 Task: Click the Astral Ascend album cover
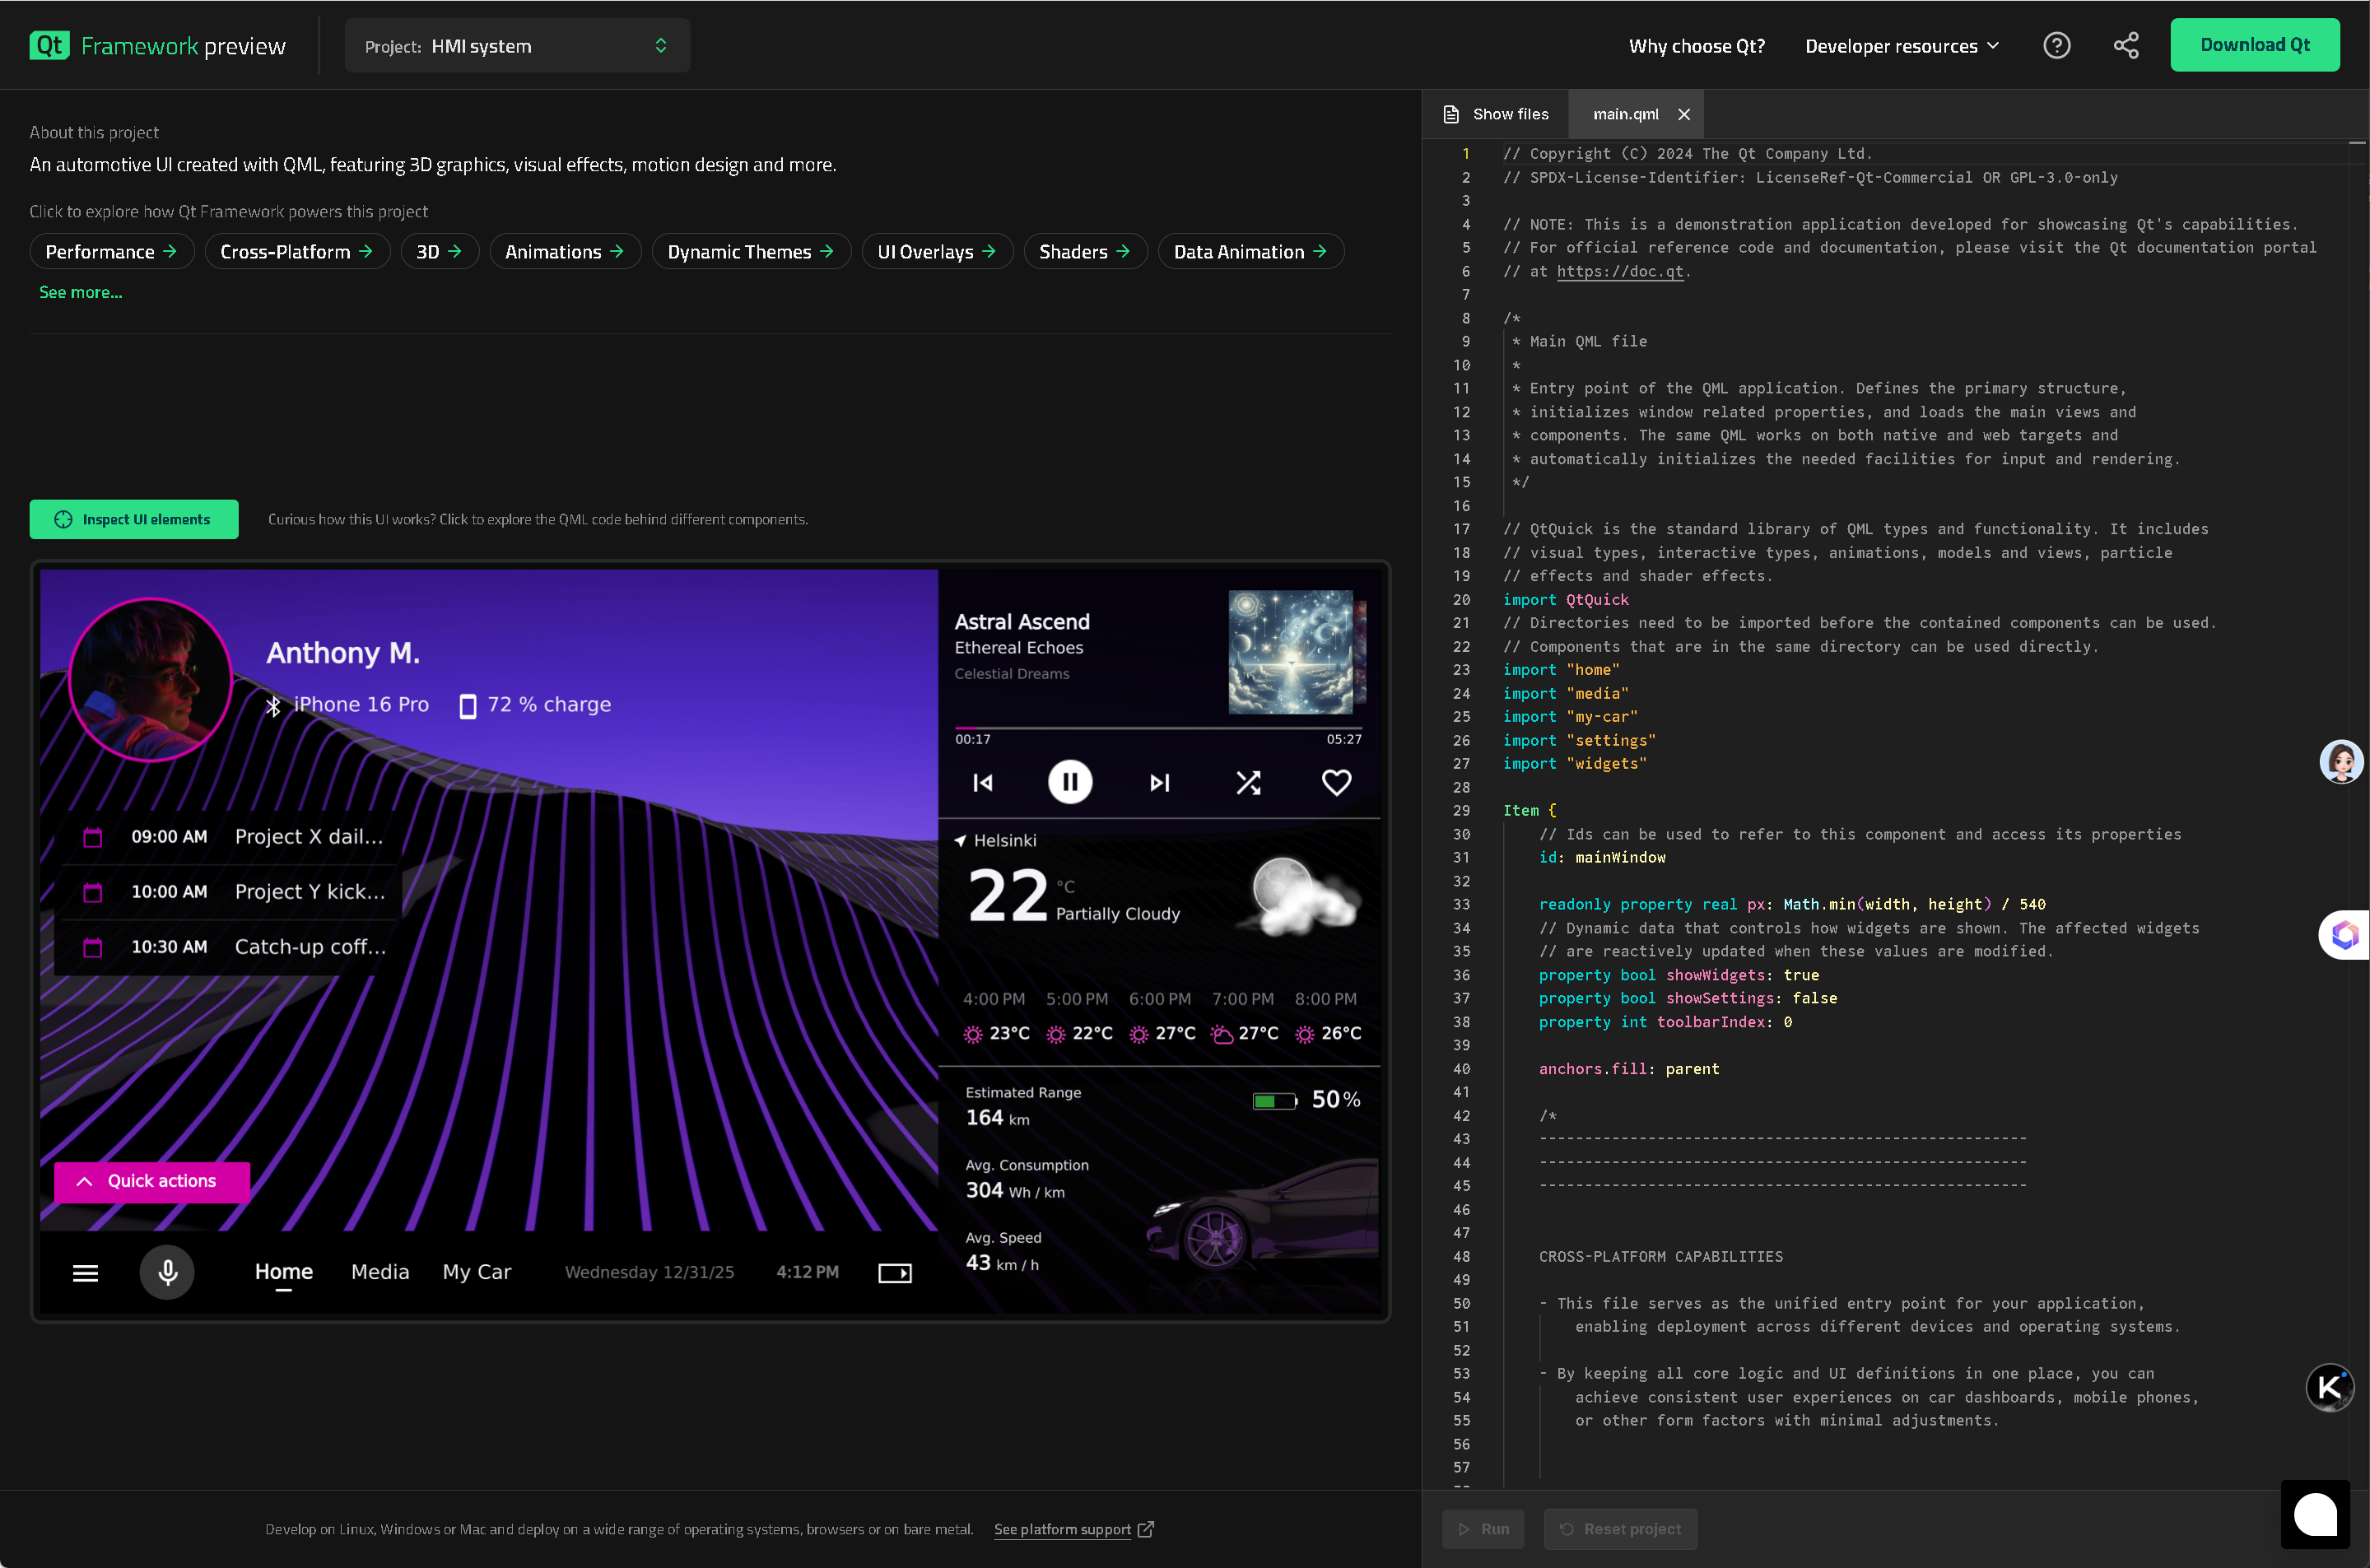[x=1290, y=651]
